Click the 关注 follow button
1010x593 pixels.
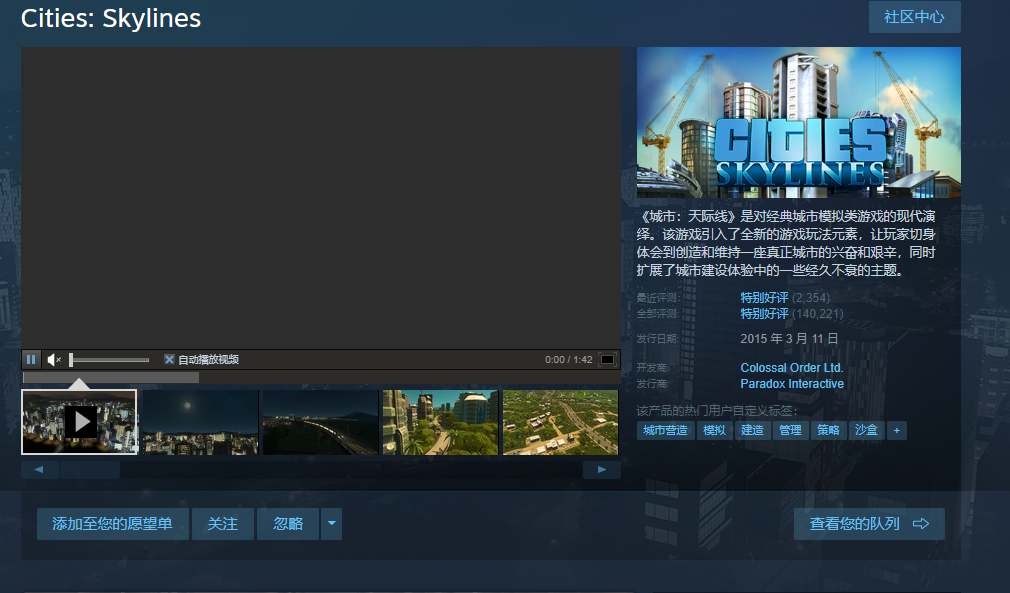point(223,524)
